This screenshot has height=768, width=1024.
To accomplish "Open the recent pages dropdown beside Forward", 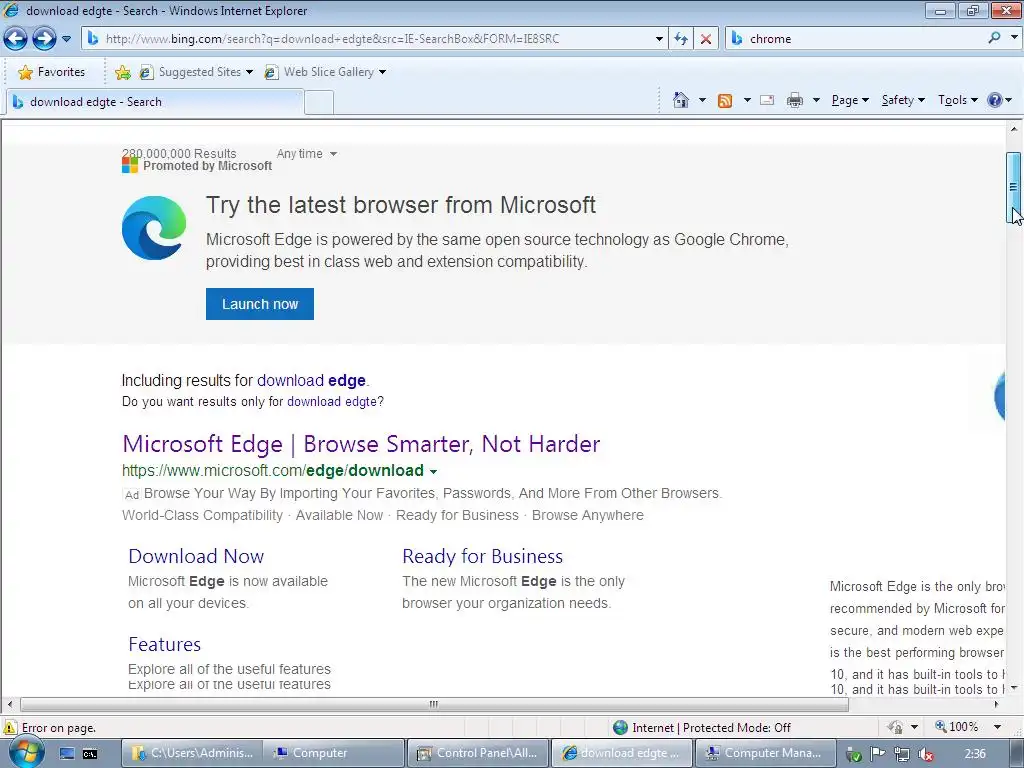I will pos(67,39).
